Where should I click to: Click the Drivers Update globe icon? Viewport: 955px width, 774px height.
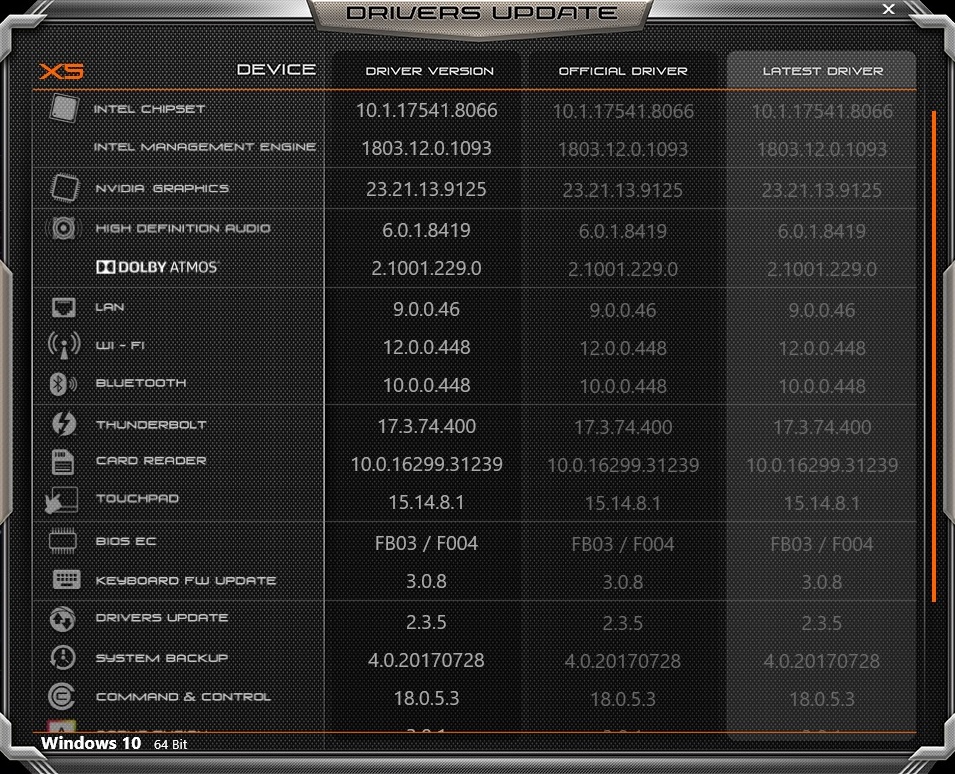(62, 619)
